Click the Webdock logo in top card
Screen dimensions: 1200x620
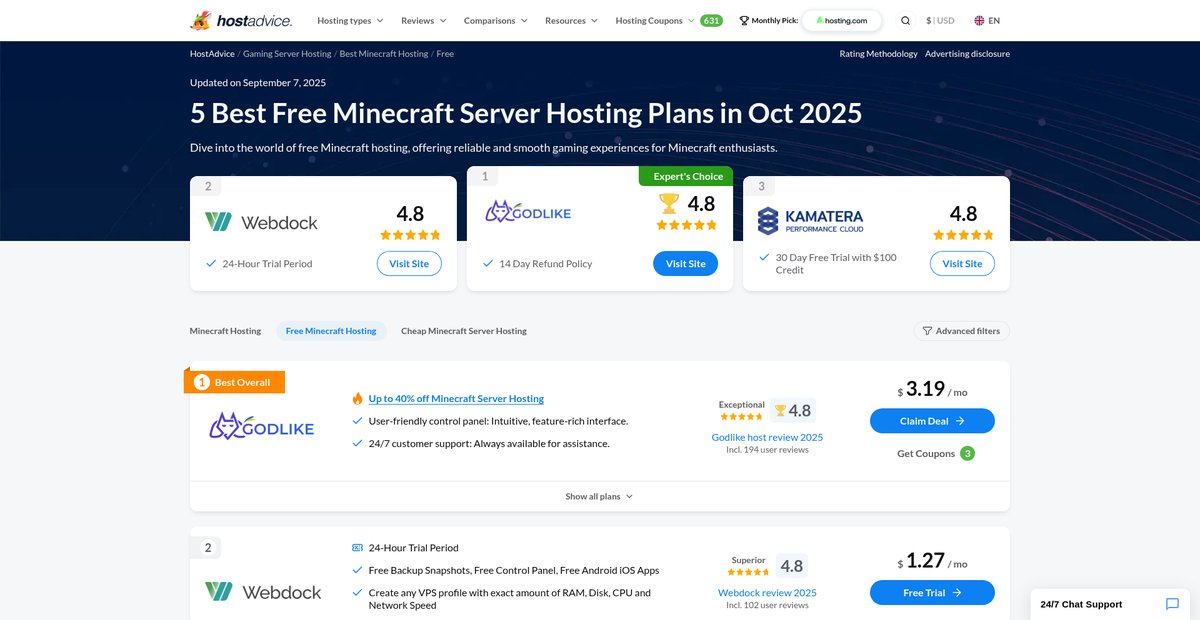[x=261, y=222]
